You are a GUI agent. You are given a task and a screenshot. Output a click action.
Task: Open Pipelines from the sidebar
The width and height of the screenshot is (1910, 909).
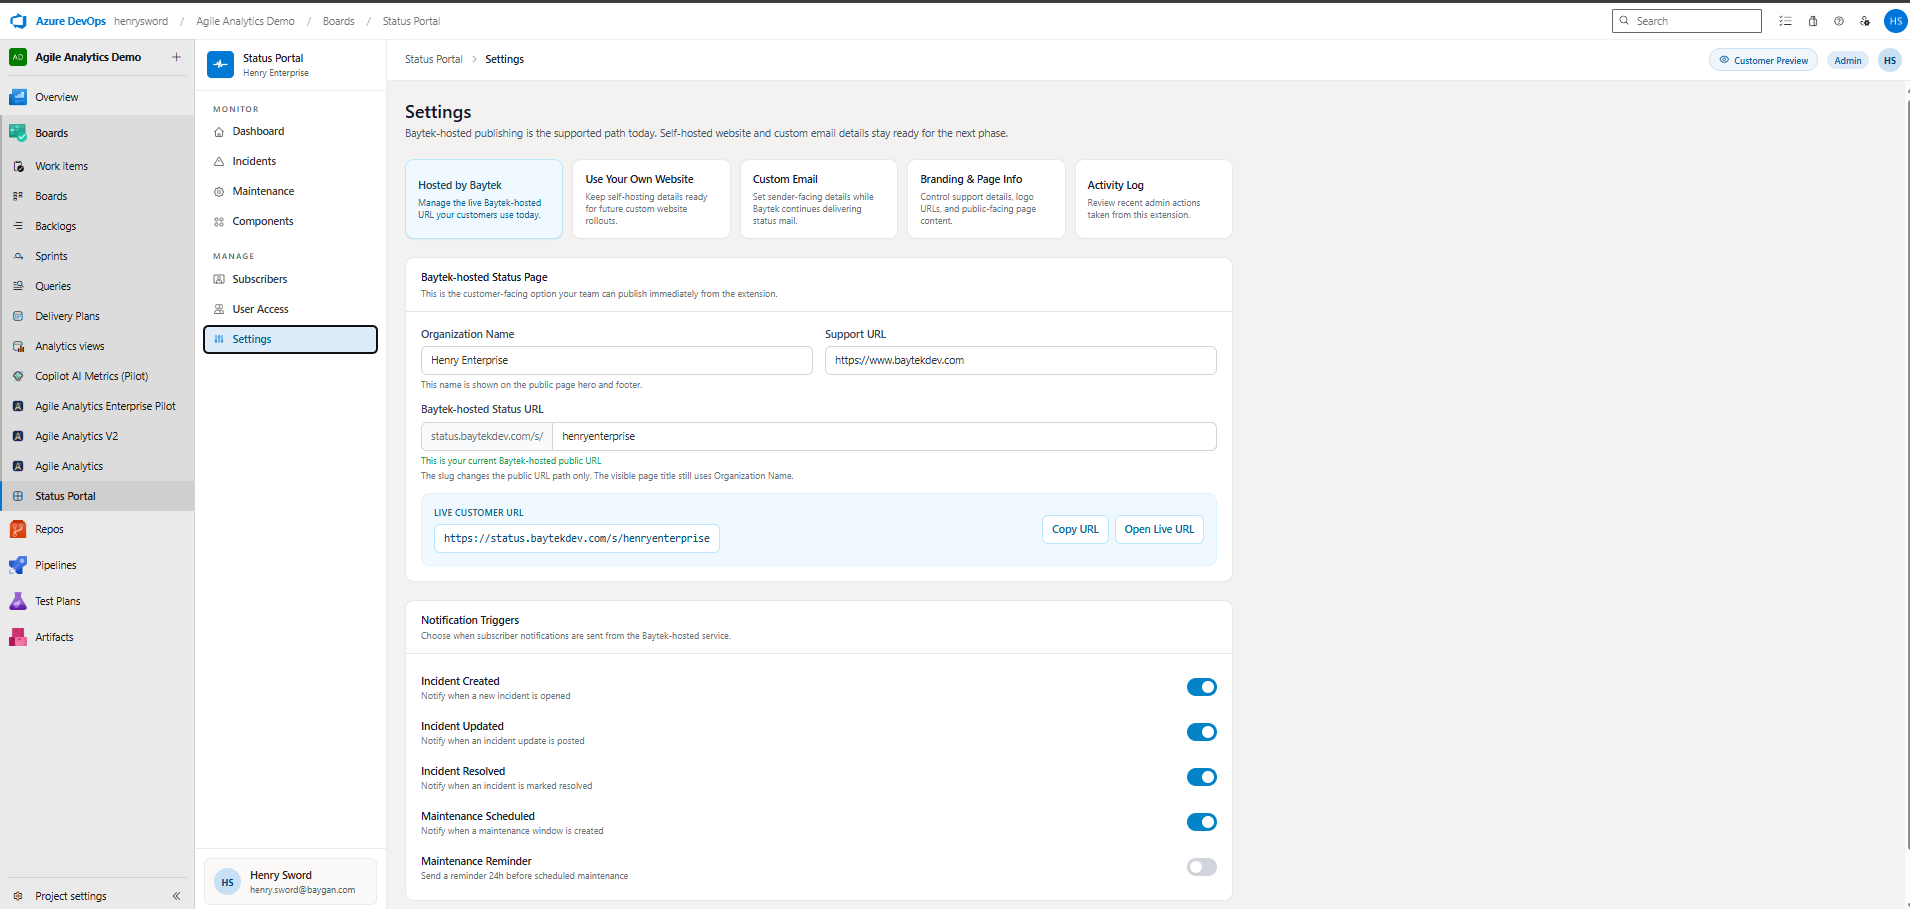click(56, 564)
